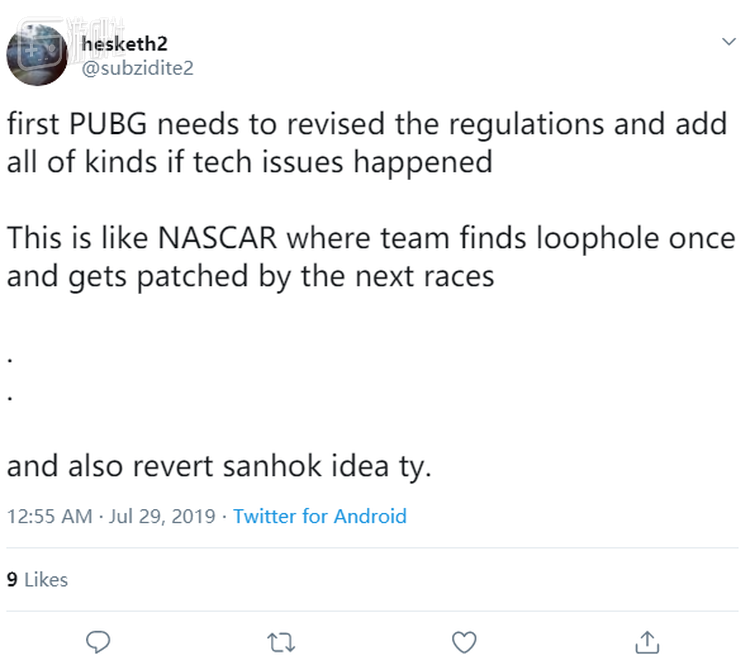Click the "all of kinds if tech issues" line
The height and width of the screenshot is (665, 750).
coord(250,162)
